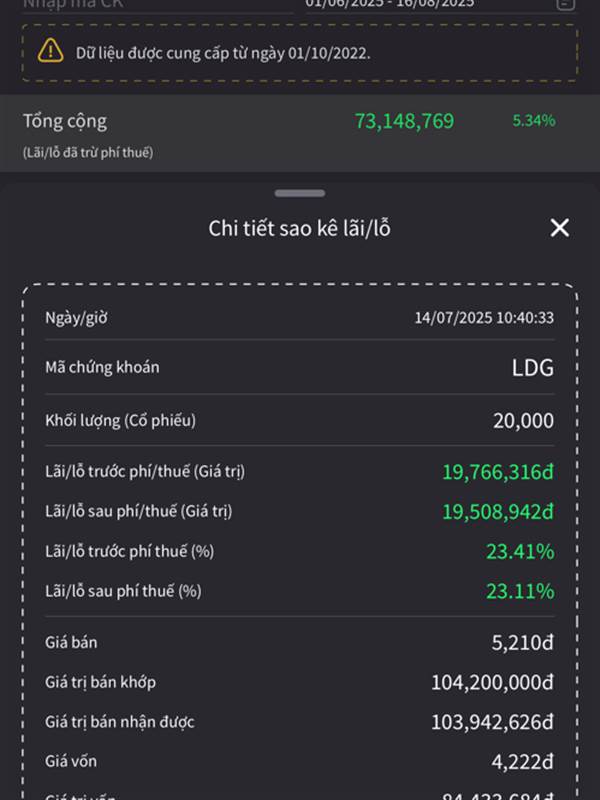Screen dimensions: 600x800
Task: Tap total profit value 73,148,769
Action: click(x=404, y=121)
